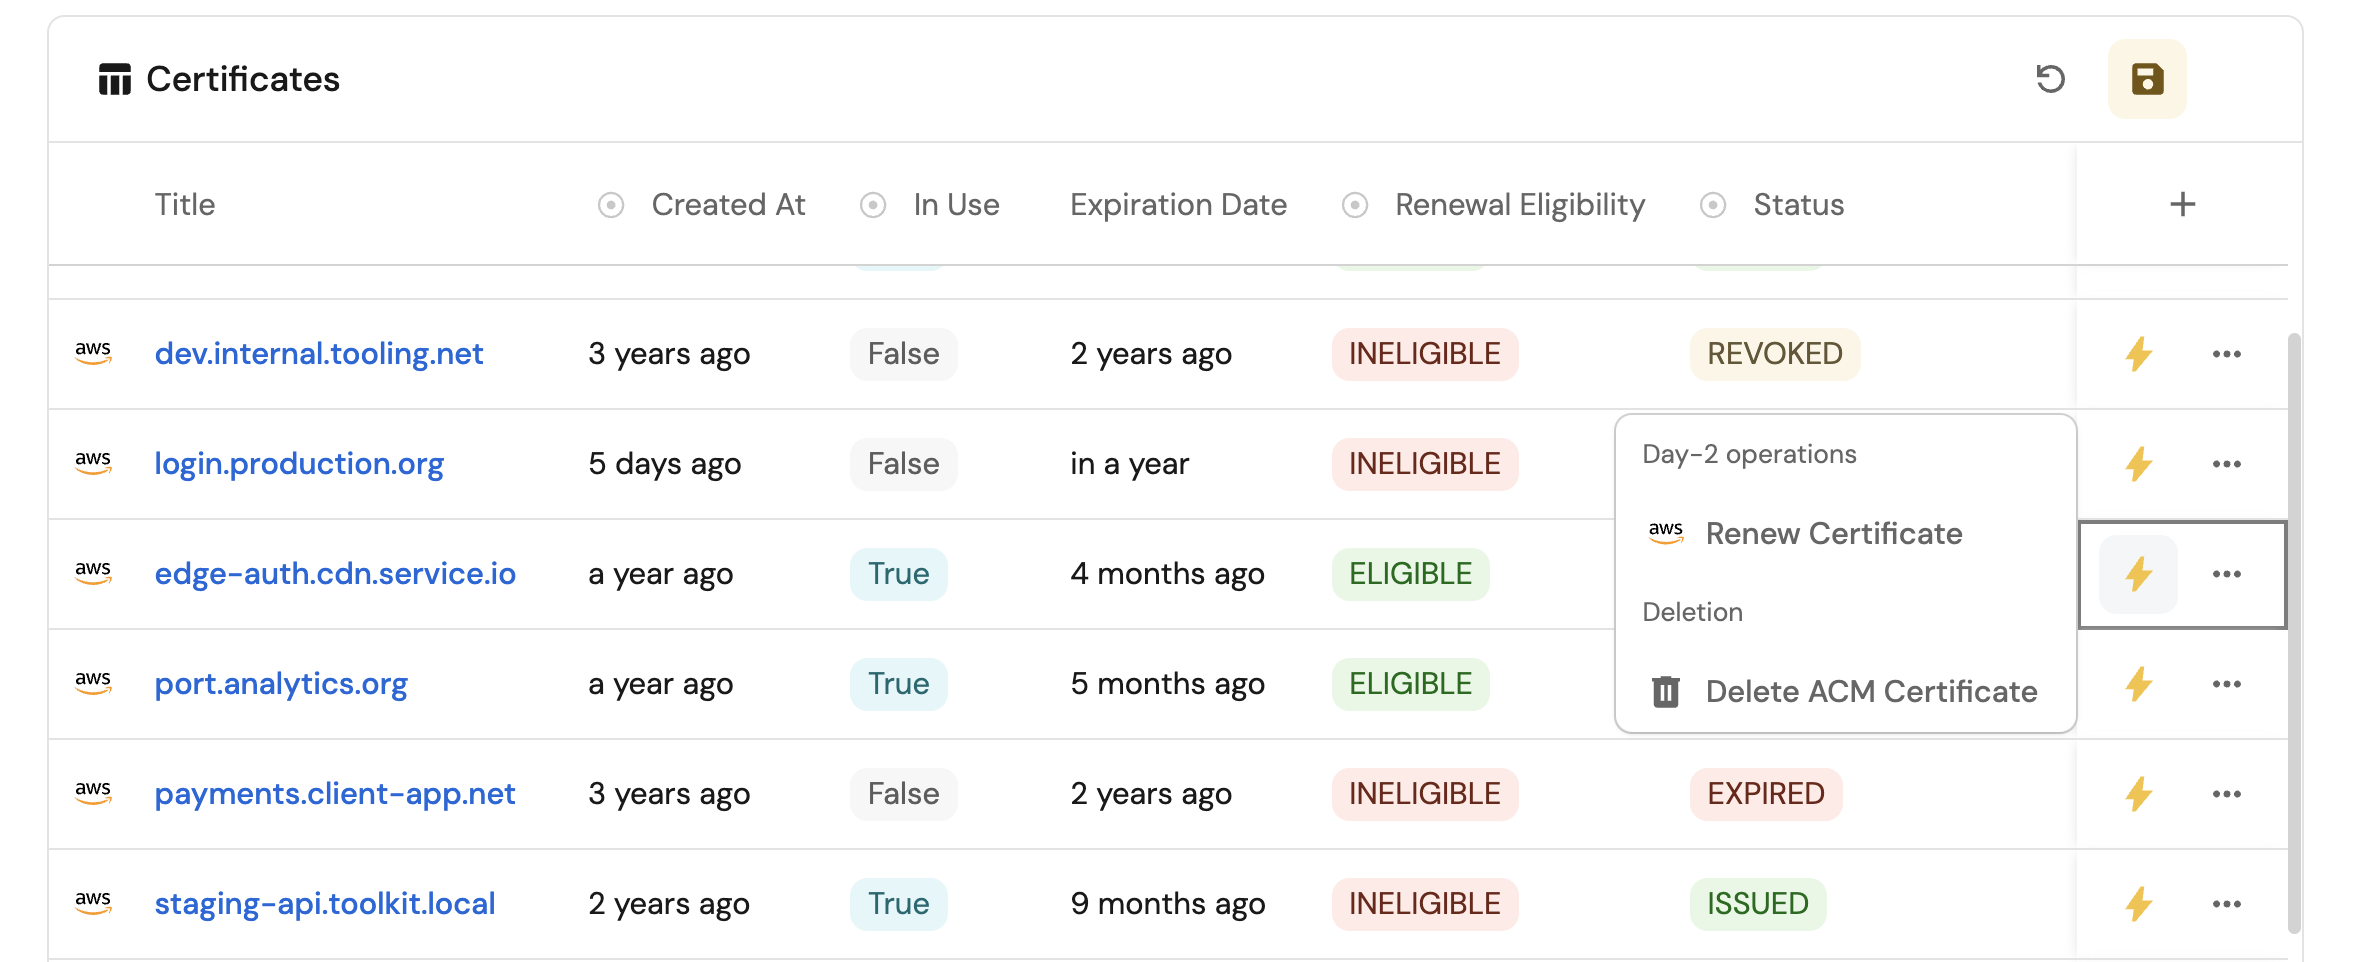
Task: Click lightning action icon for dev.internal.tooling.net
Action: tap(2138, 354)
